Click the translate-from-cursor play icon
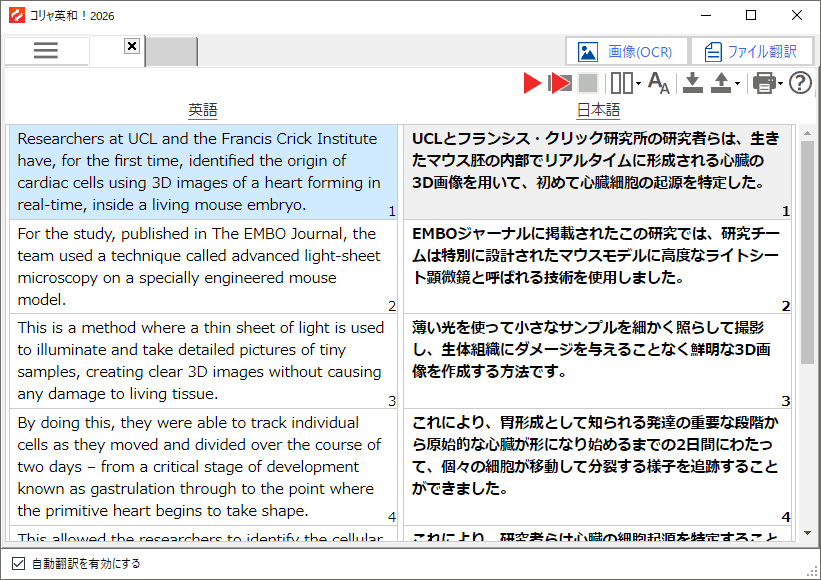 (560, 84)
